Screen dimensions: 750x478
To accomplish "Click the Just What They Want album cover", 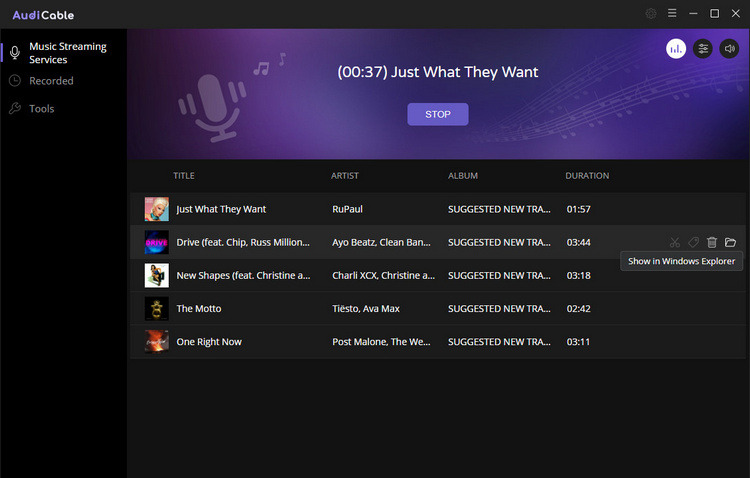I will (157, 209).
